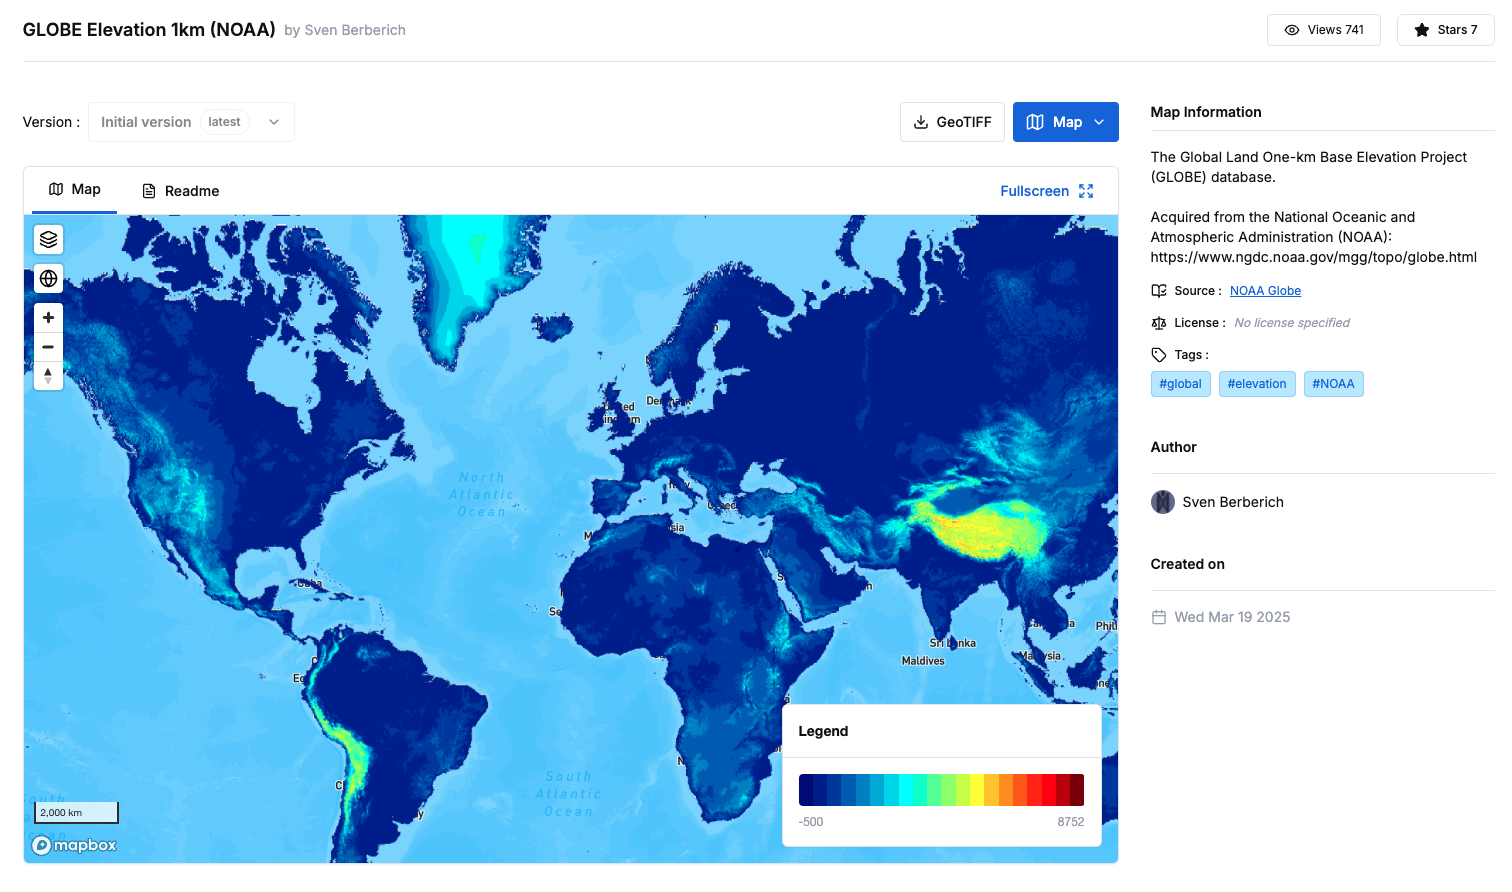
Task: Click Sven Berberich name under Author
Action: [1233, 502]
